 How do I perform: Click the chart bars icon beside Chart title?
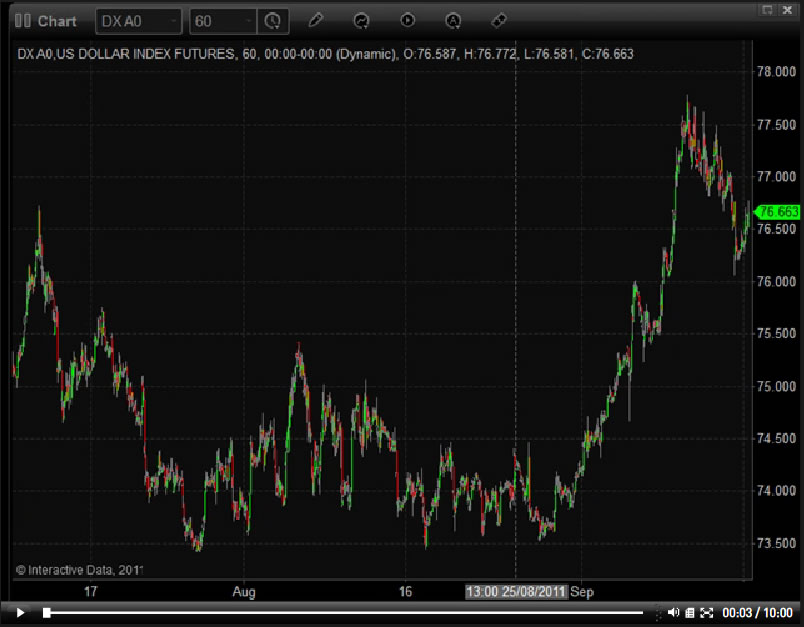22,20
